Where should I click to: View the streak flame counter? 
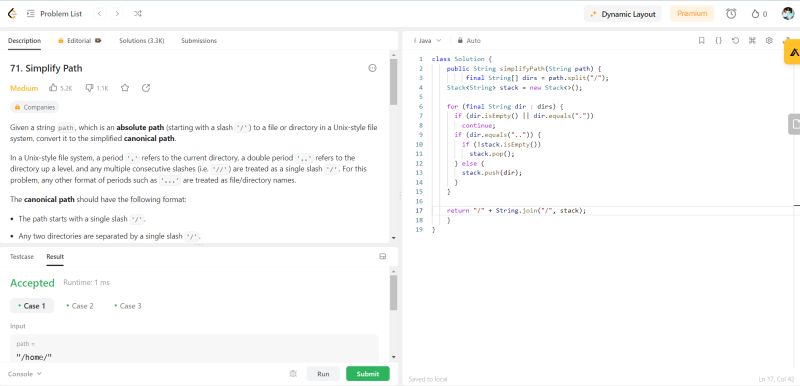tap(759, 14)
